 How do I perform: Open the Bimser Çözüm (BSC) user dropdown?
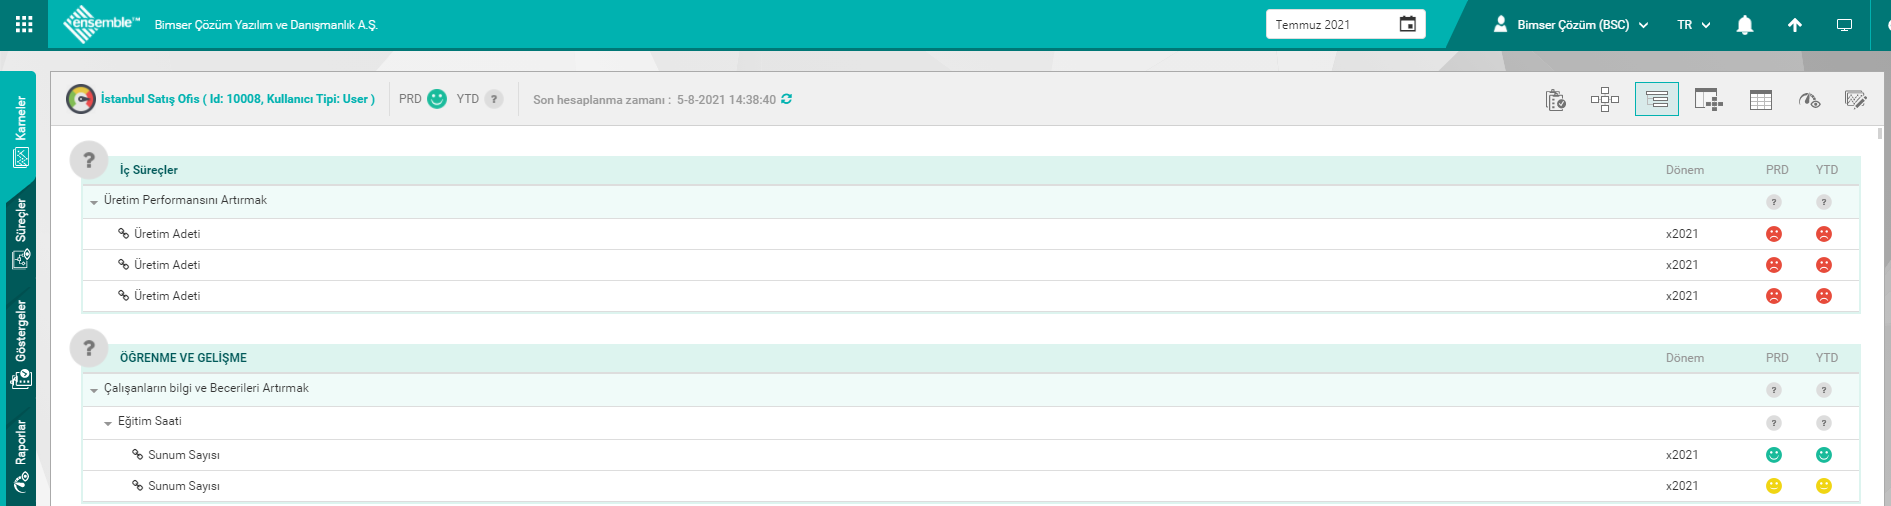click(1571, 25)
